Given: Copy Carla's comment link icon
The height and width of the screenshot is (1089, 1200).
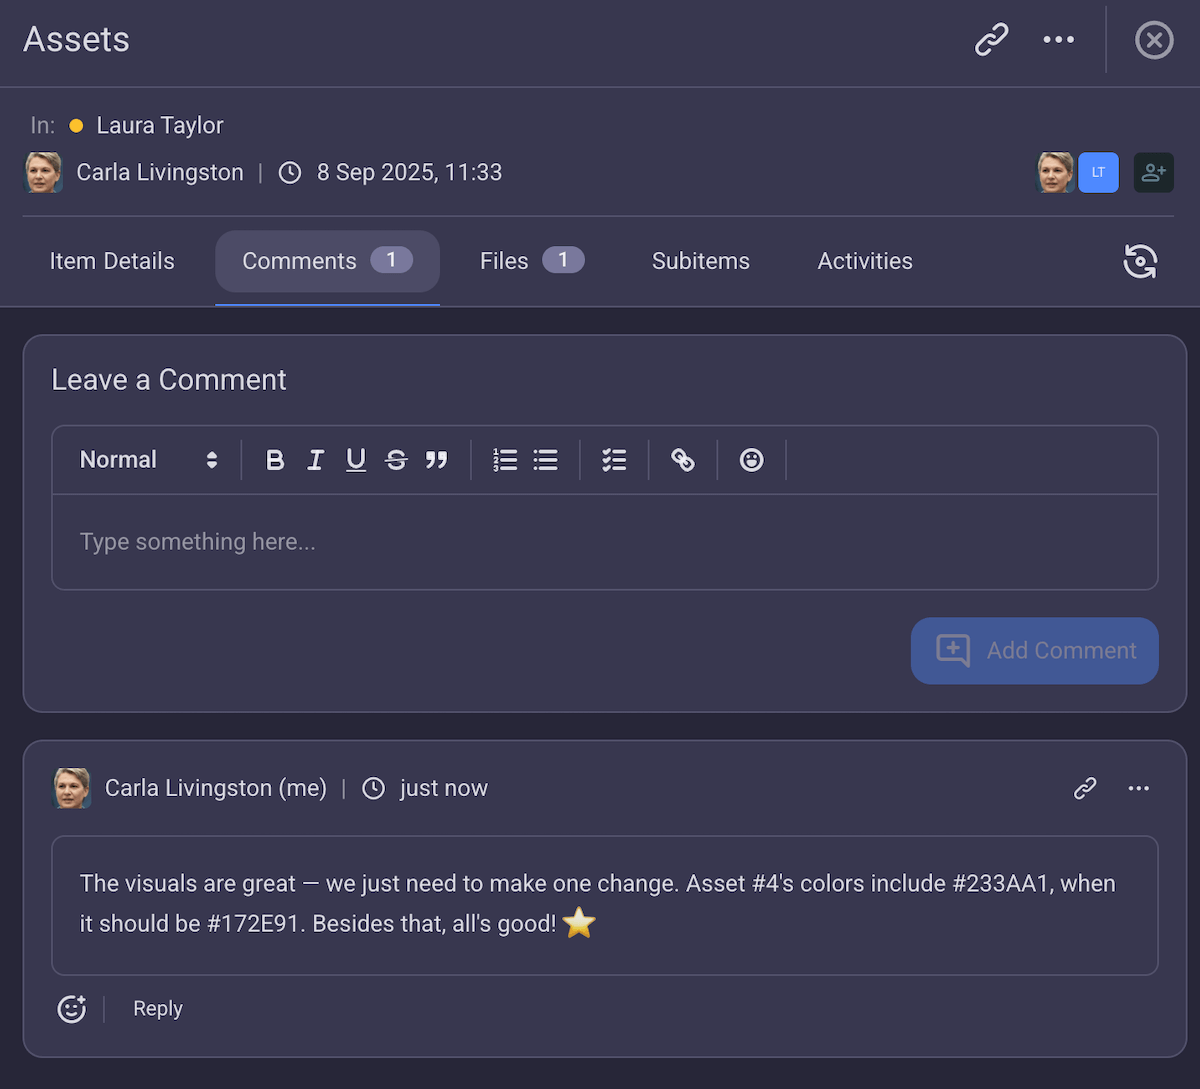Looking at the screenshot, I should [x=1085, y=788].
